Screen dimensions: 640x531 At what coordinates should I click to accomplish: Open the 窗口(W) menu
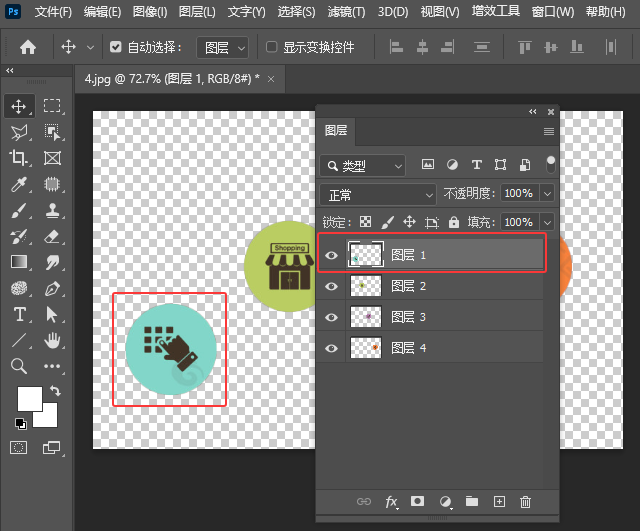point(553,12)
